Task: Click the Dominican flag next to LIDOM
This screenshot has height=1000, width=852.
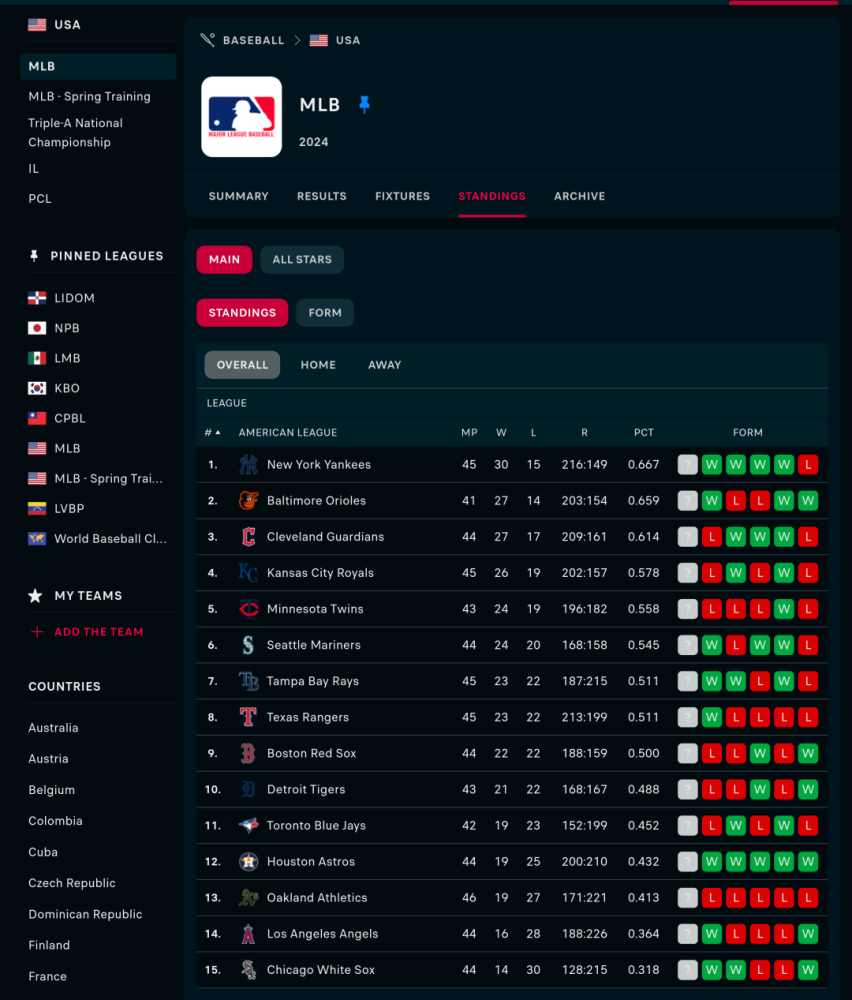Action: coord(37,298)
